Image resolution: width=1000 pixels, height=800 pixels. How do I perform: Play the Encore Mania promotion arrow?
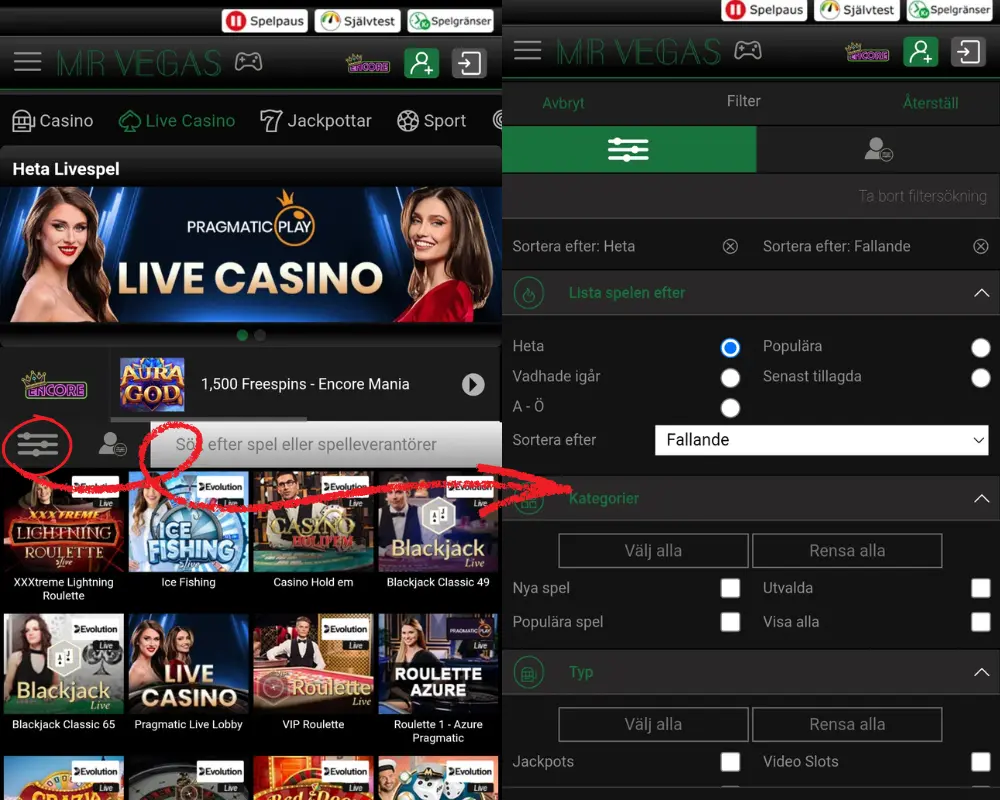[473, 384]
